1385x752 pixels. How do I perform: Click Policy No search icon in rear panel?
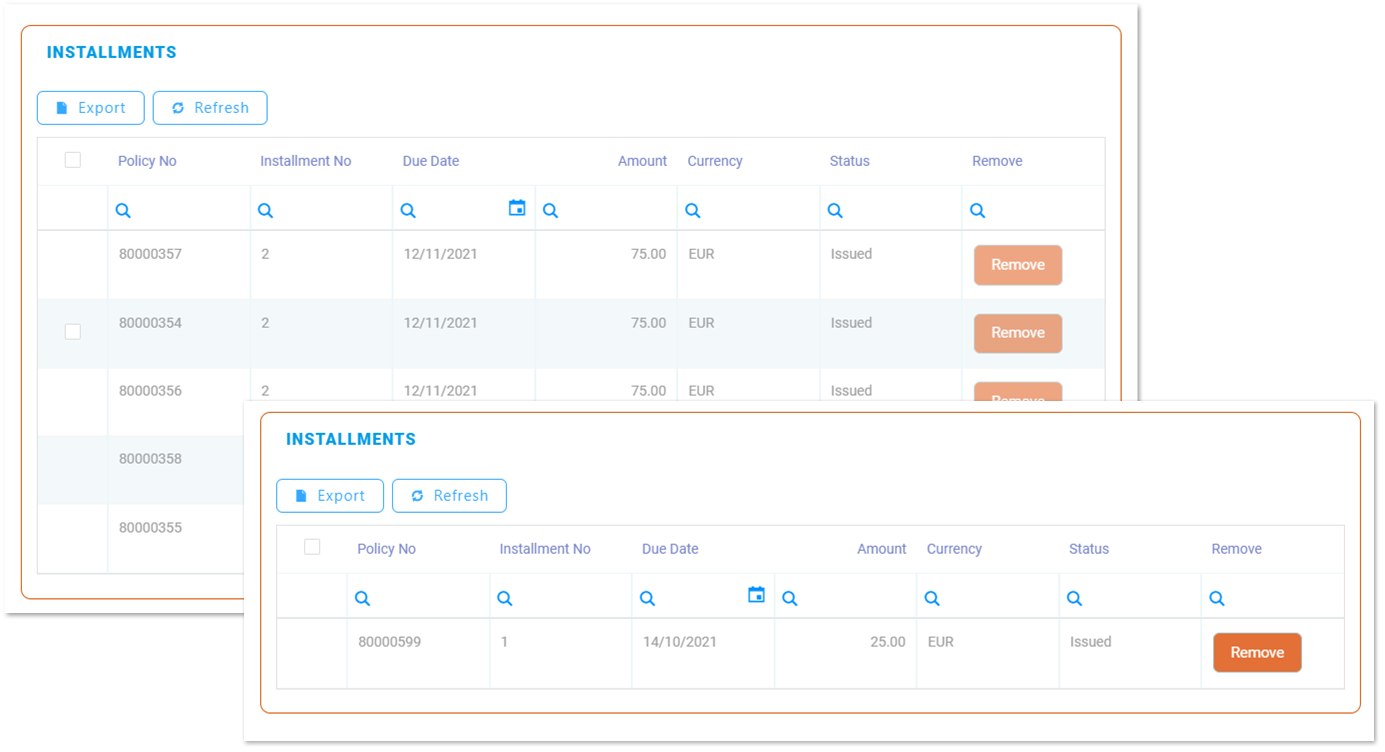(123, 211)
